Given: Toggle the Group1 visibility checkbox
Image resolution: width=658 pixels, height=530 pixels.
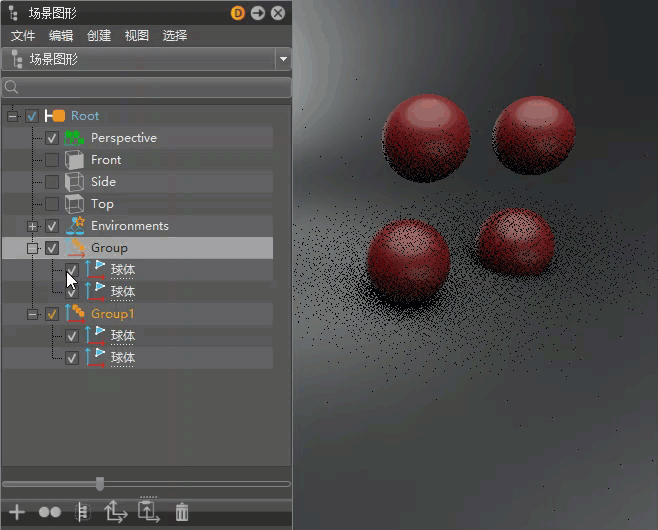Looking at the screenshot, I should click(52, 314).
